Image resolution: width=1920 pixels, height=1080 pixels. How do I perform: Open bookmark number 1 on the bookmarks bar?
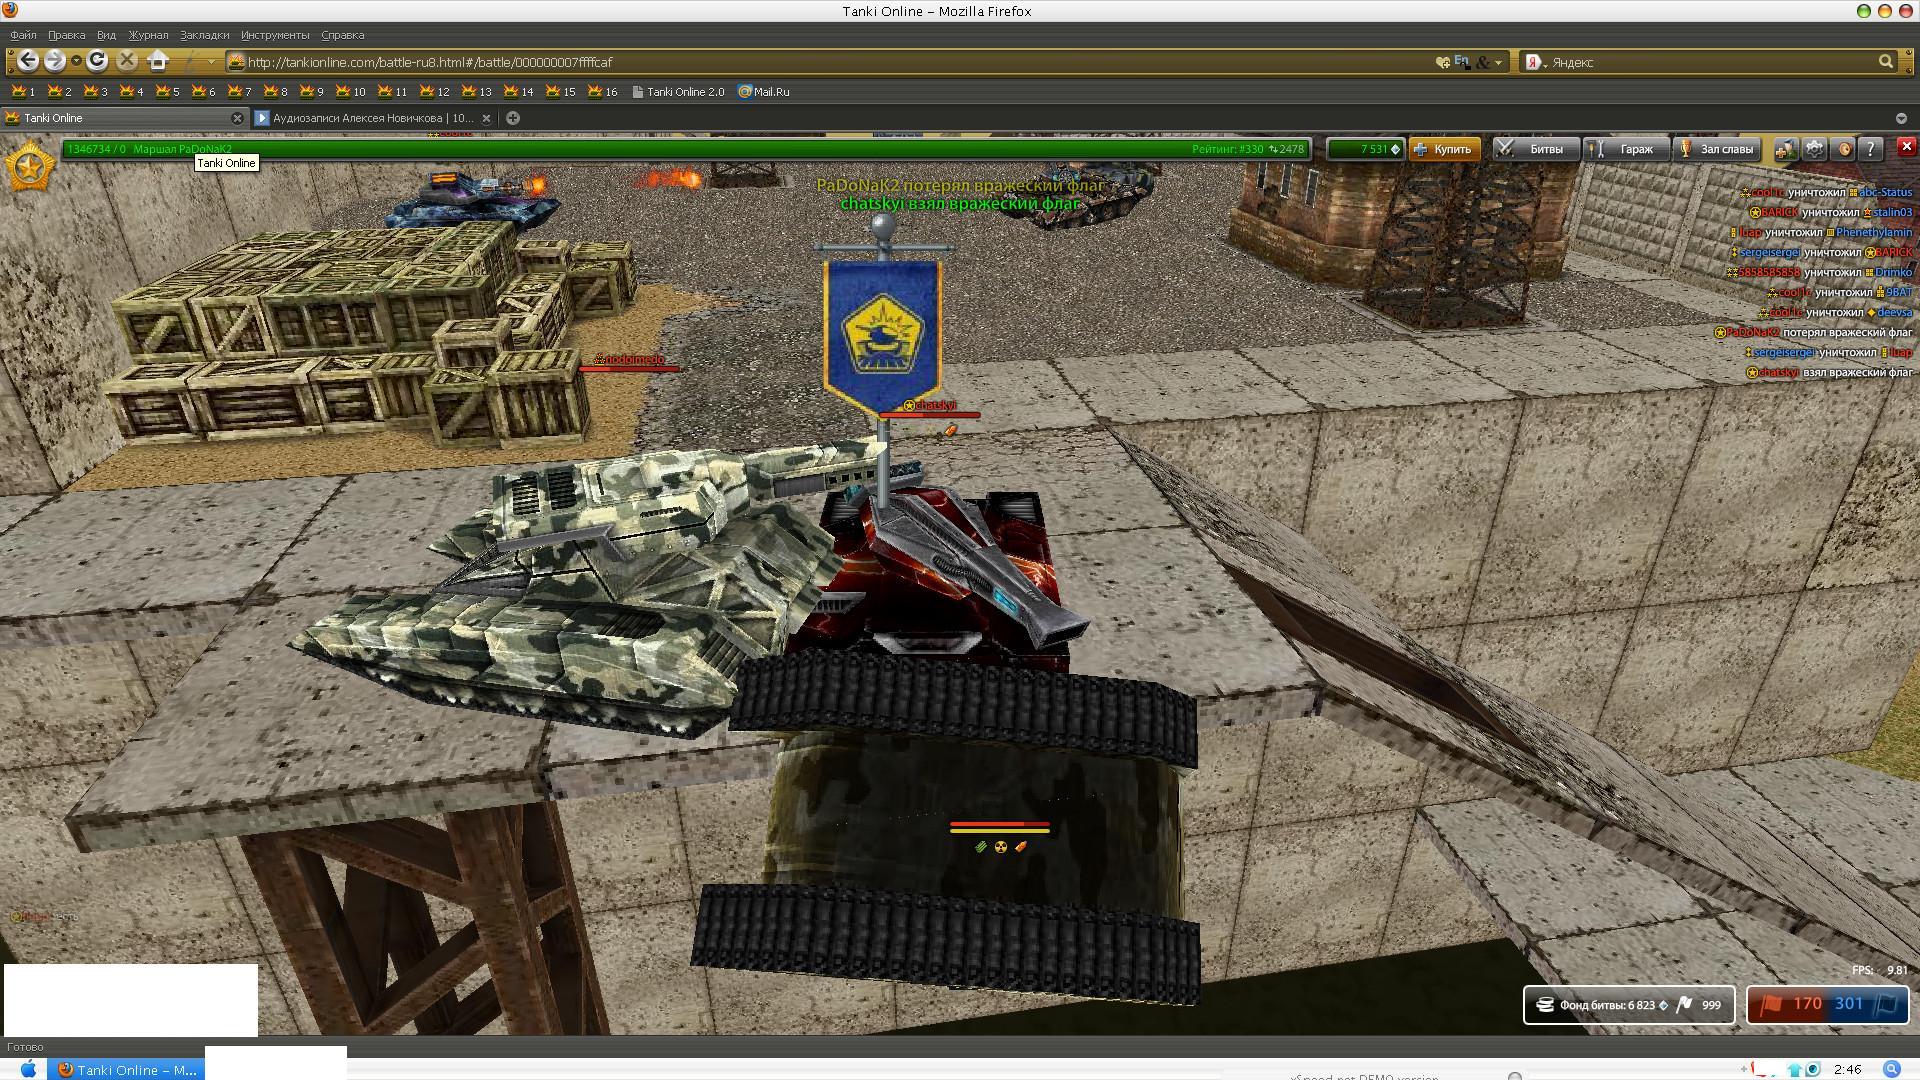pyautogui.click(x=23, y=91)
